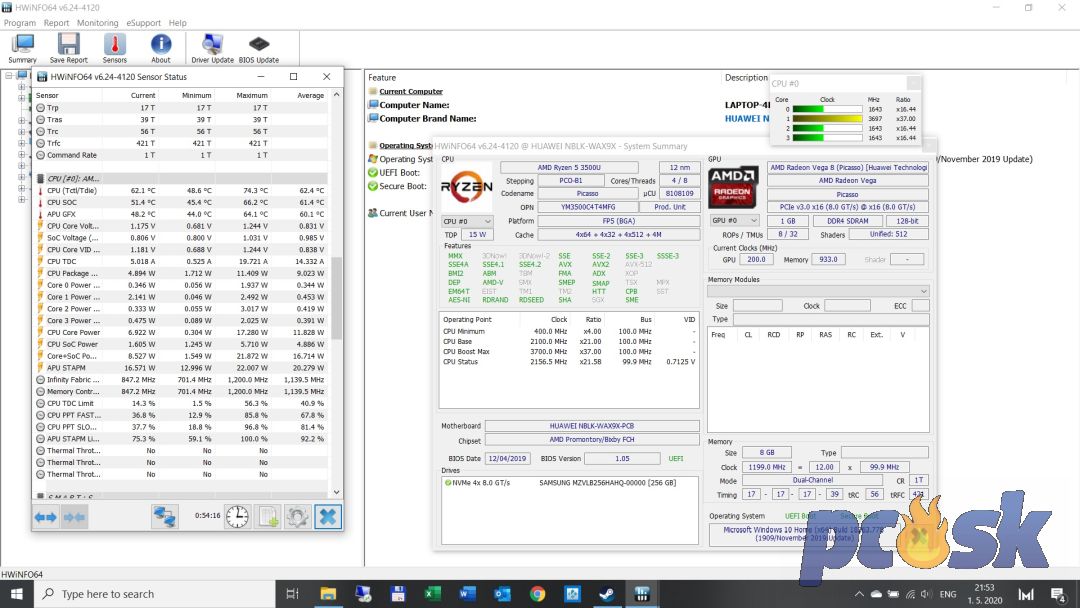Launch the Driver Update tool
Viewport: 1080px width, 608px height.
click(212, 48)
